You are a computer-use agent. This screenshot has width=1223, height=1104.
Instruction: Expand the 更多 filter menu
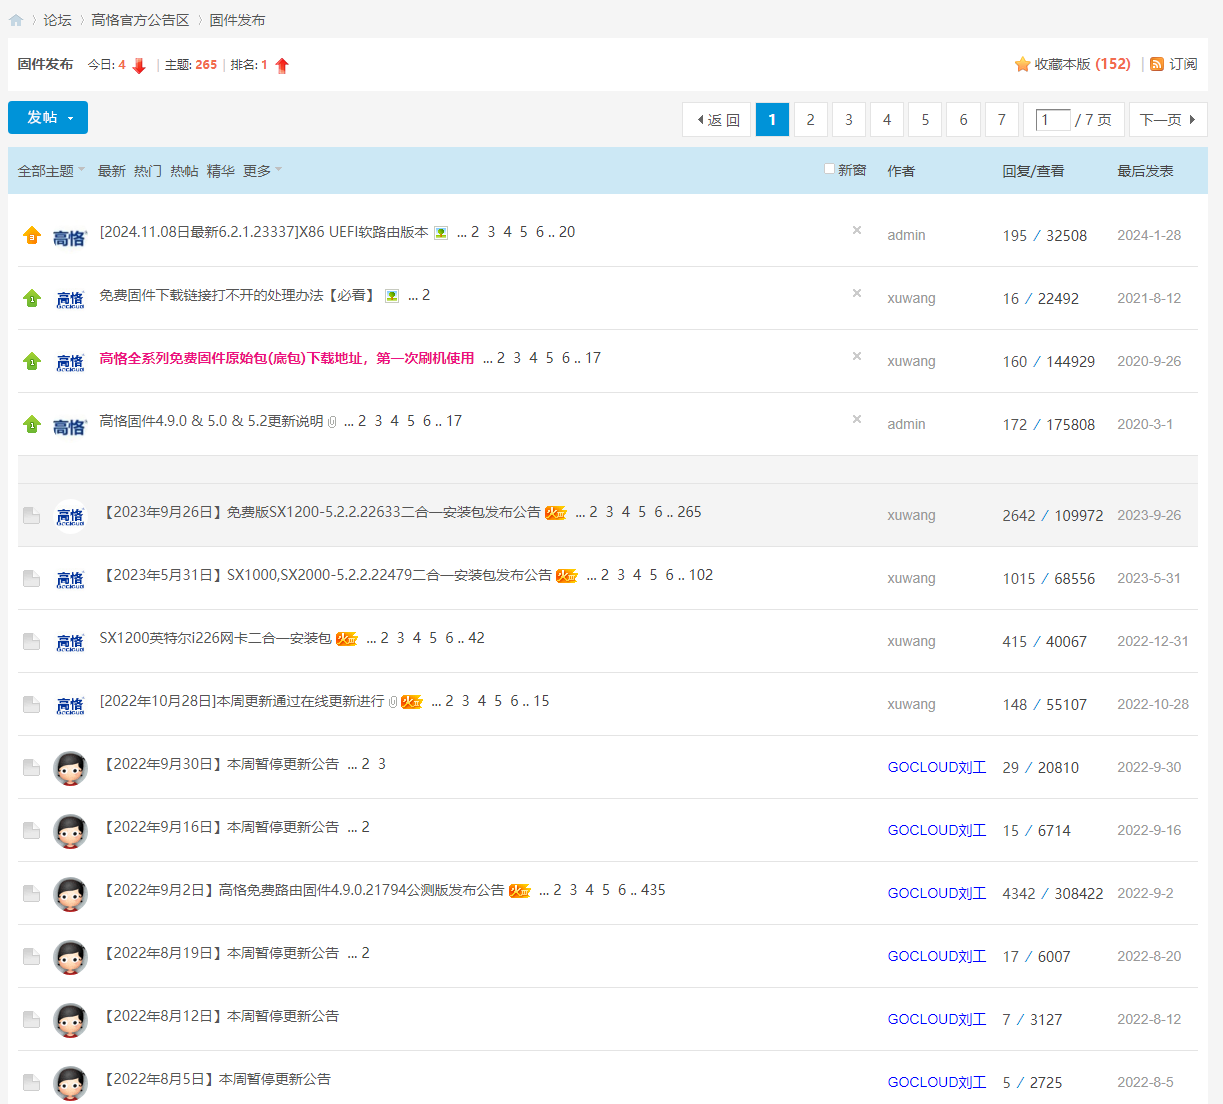click(x=262, y=171)
